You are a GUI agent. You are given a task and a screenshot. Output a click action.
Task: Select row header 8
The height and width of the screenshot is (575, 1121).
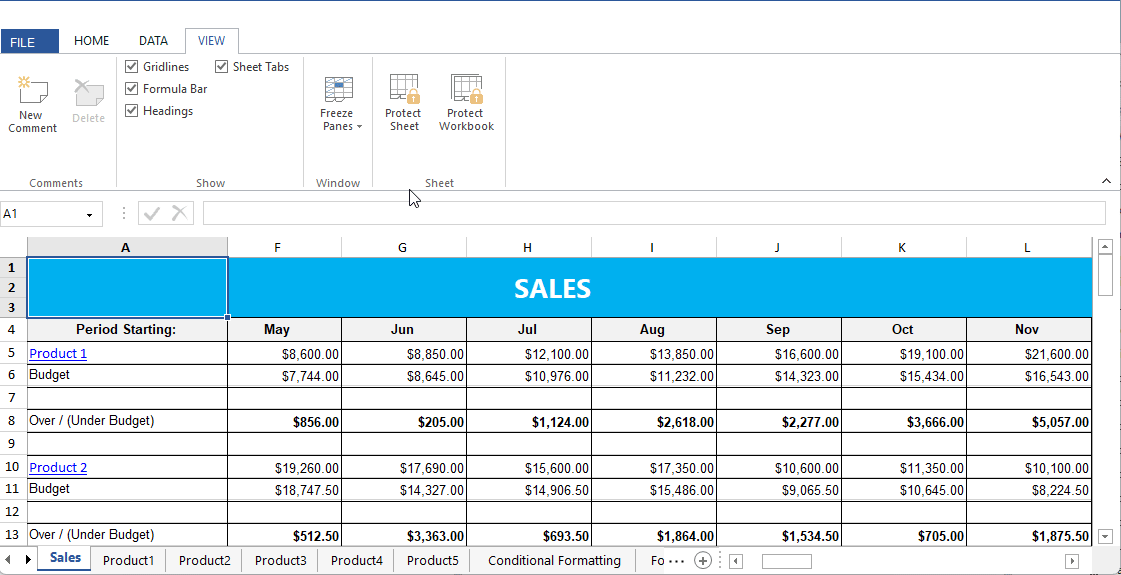click(x=13, y=421)
